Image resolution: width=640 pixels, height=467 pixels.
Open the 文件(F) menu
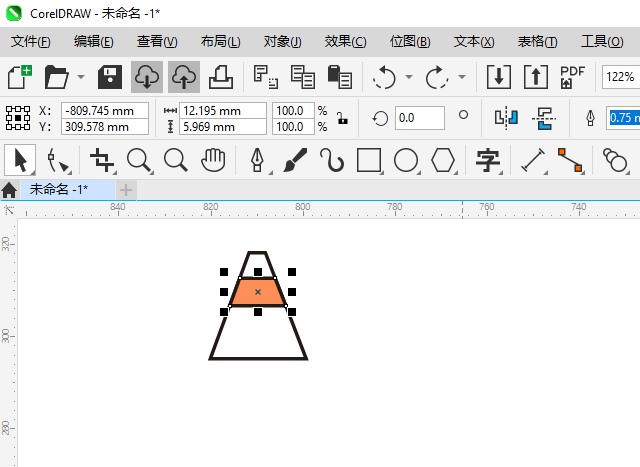coord(31,42)
